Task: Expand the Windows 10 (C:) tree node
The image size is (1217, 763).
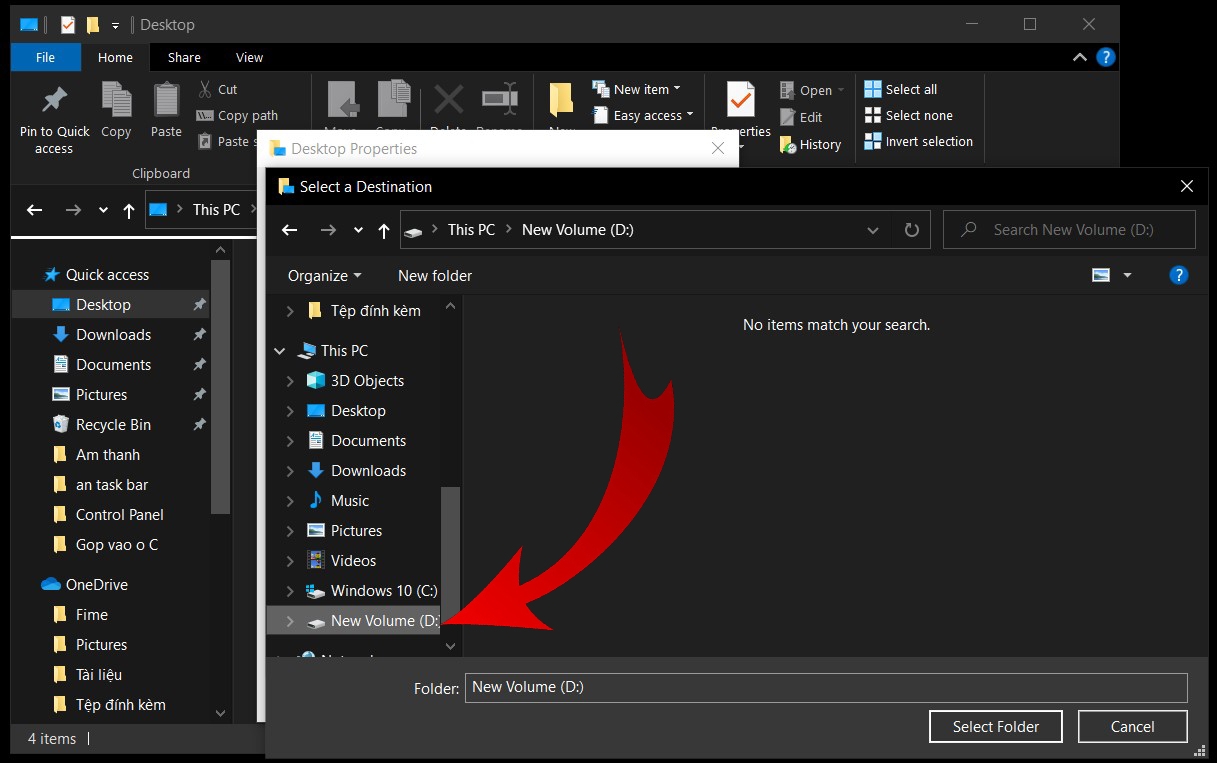Action: click(x=290, y=591)
